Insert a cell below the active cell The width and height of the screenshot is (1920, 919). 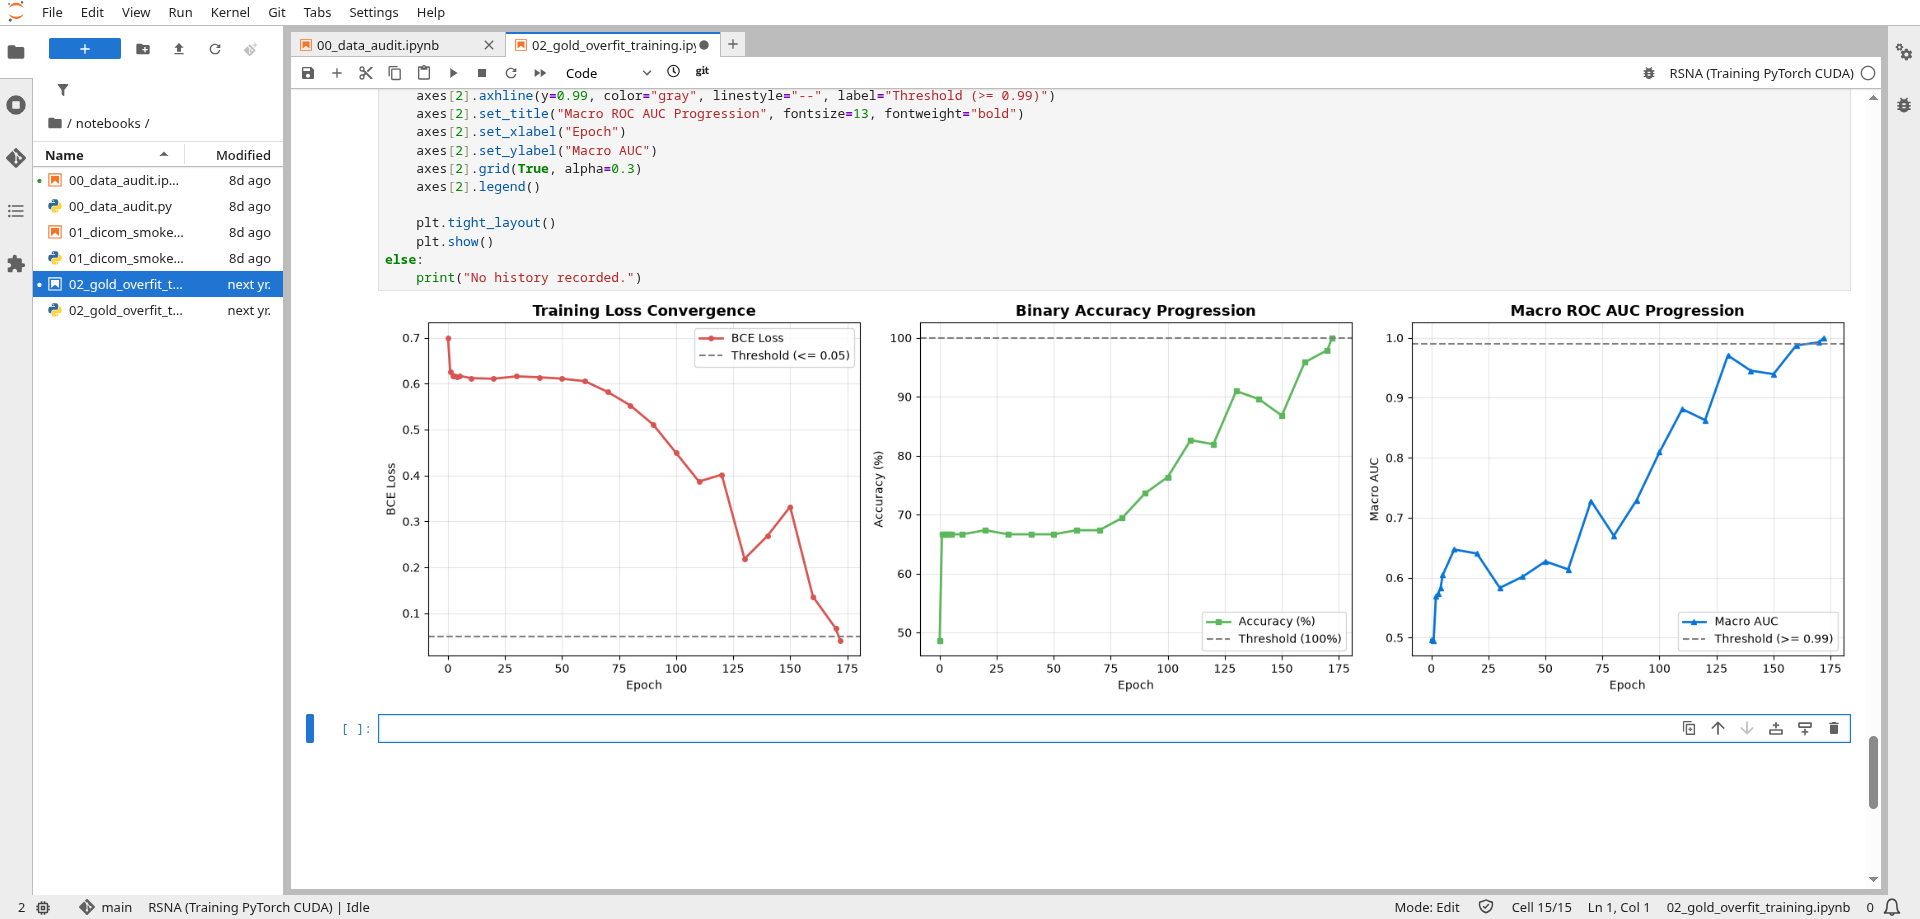pos(1805,728)
